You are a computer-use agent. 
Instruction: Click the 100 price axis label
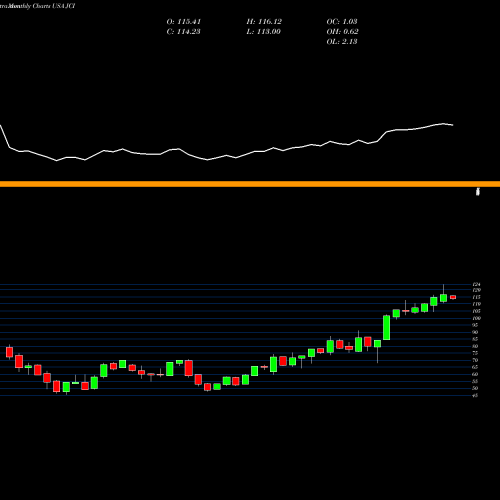point(477,318)
